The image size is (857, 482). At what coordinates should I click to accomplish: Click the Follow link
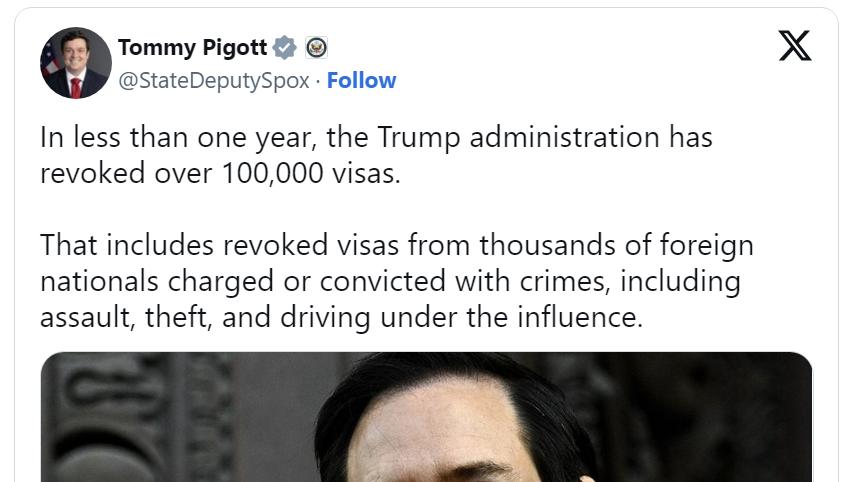click(361, 81)
